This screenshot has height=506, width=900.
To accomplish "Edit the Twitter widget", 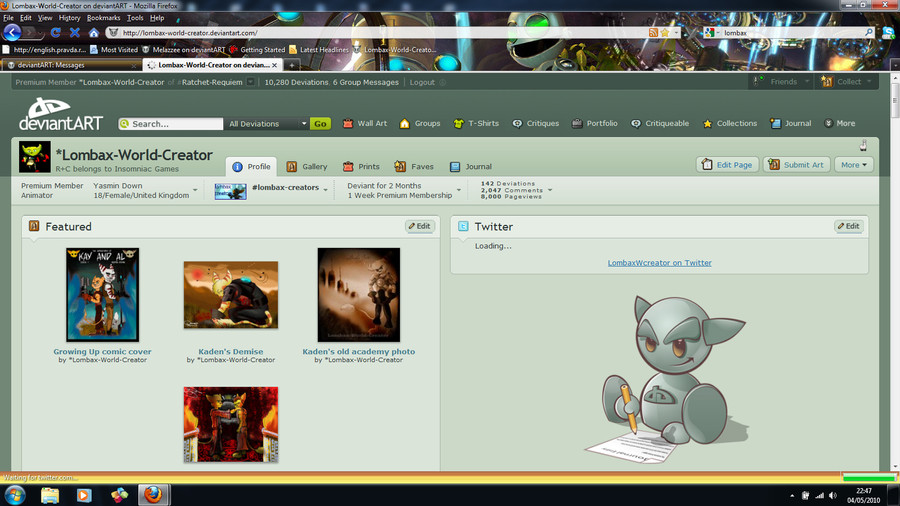I will point(848,226).
